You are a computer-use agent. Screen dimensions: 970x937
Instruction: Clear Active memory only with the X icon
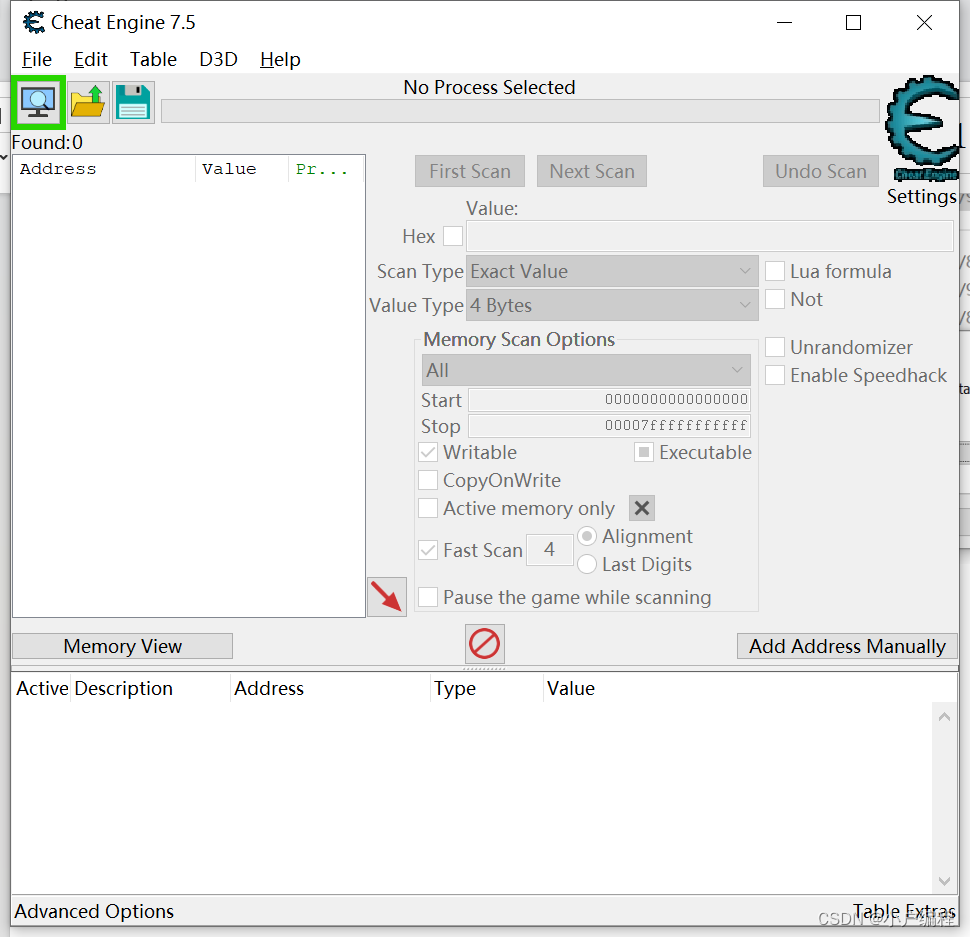coord(641,508)
